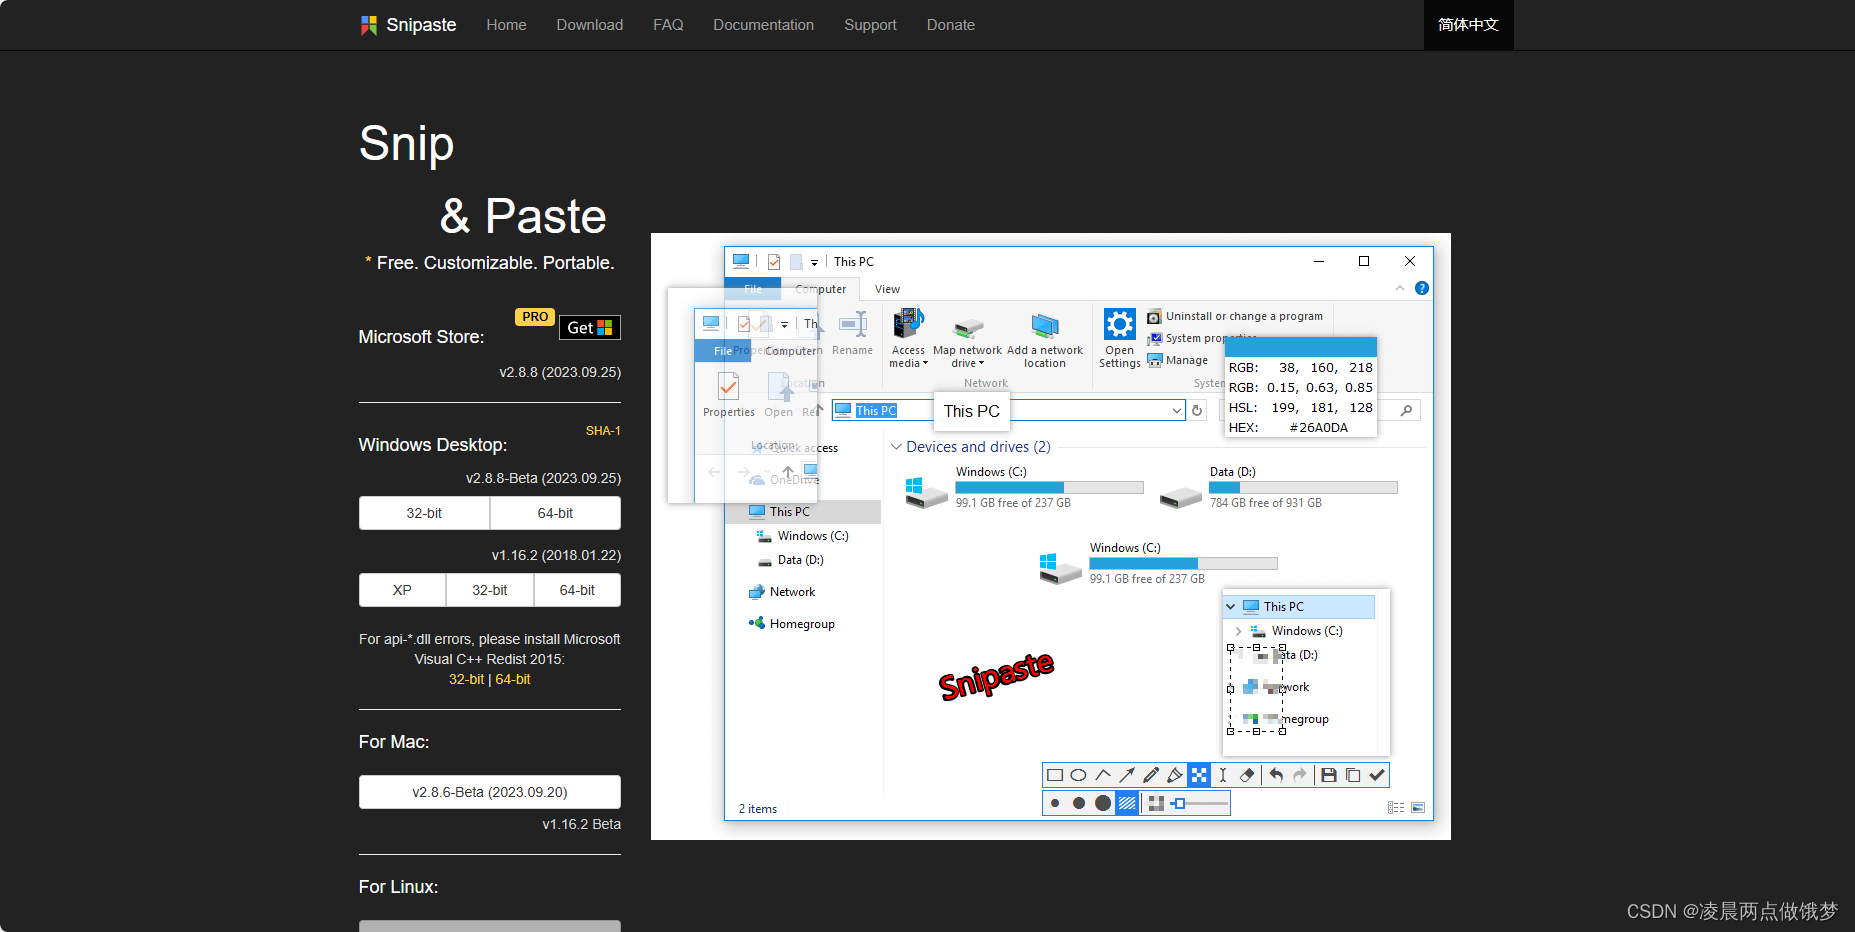Click the Data (D:) usage bar
The width and height of the screenshot is (1855, 932).
click(1303, 488)
